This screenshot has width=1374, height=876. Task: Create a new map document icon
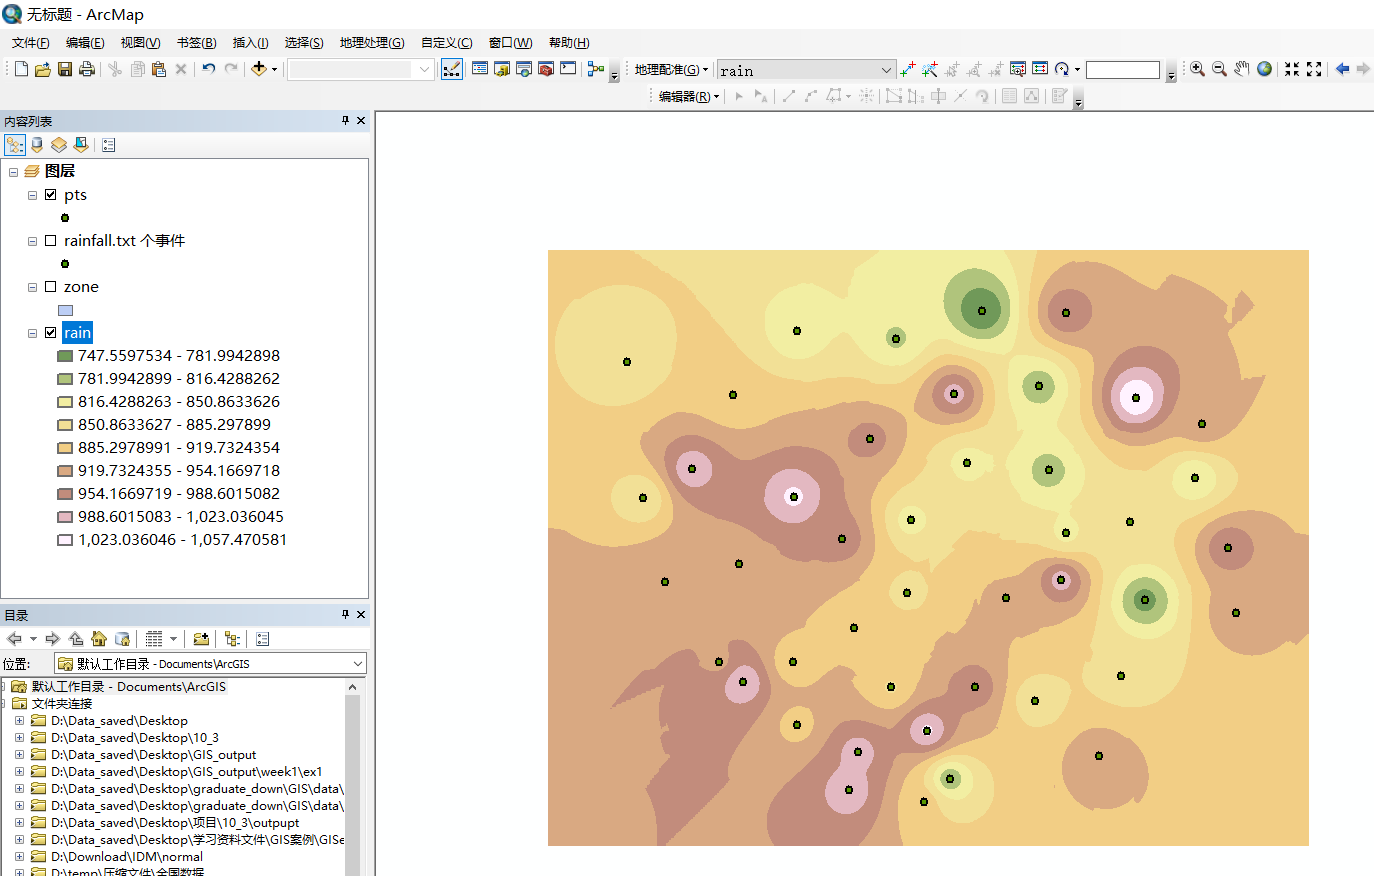[x=21, y=69]
